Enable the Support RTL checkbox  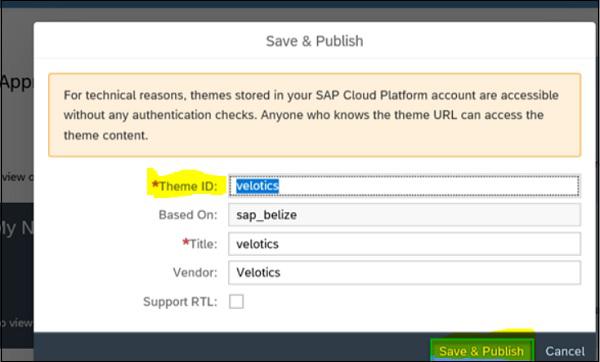click(x=236, y=302)
